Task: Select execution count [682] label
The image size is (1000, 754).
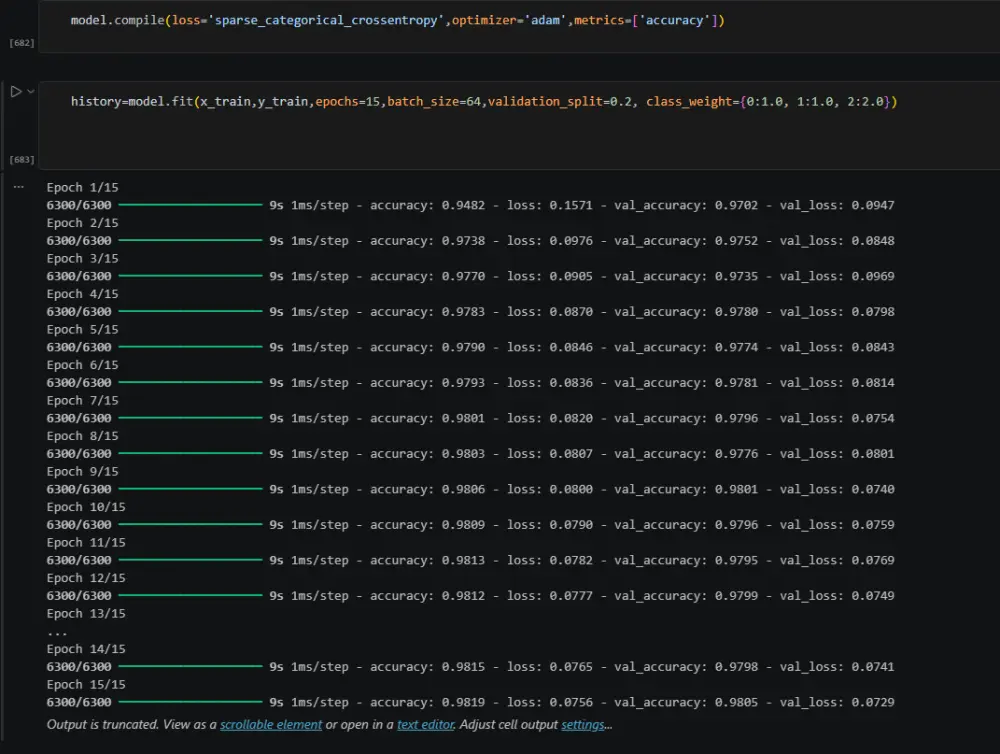Action: pyautogui.click(x=22, y=43)
